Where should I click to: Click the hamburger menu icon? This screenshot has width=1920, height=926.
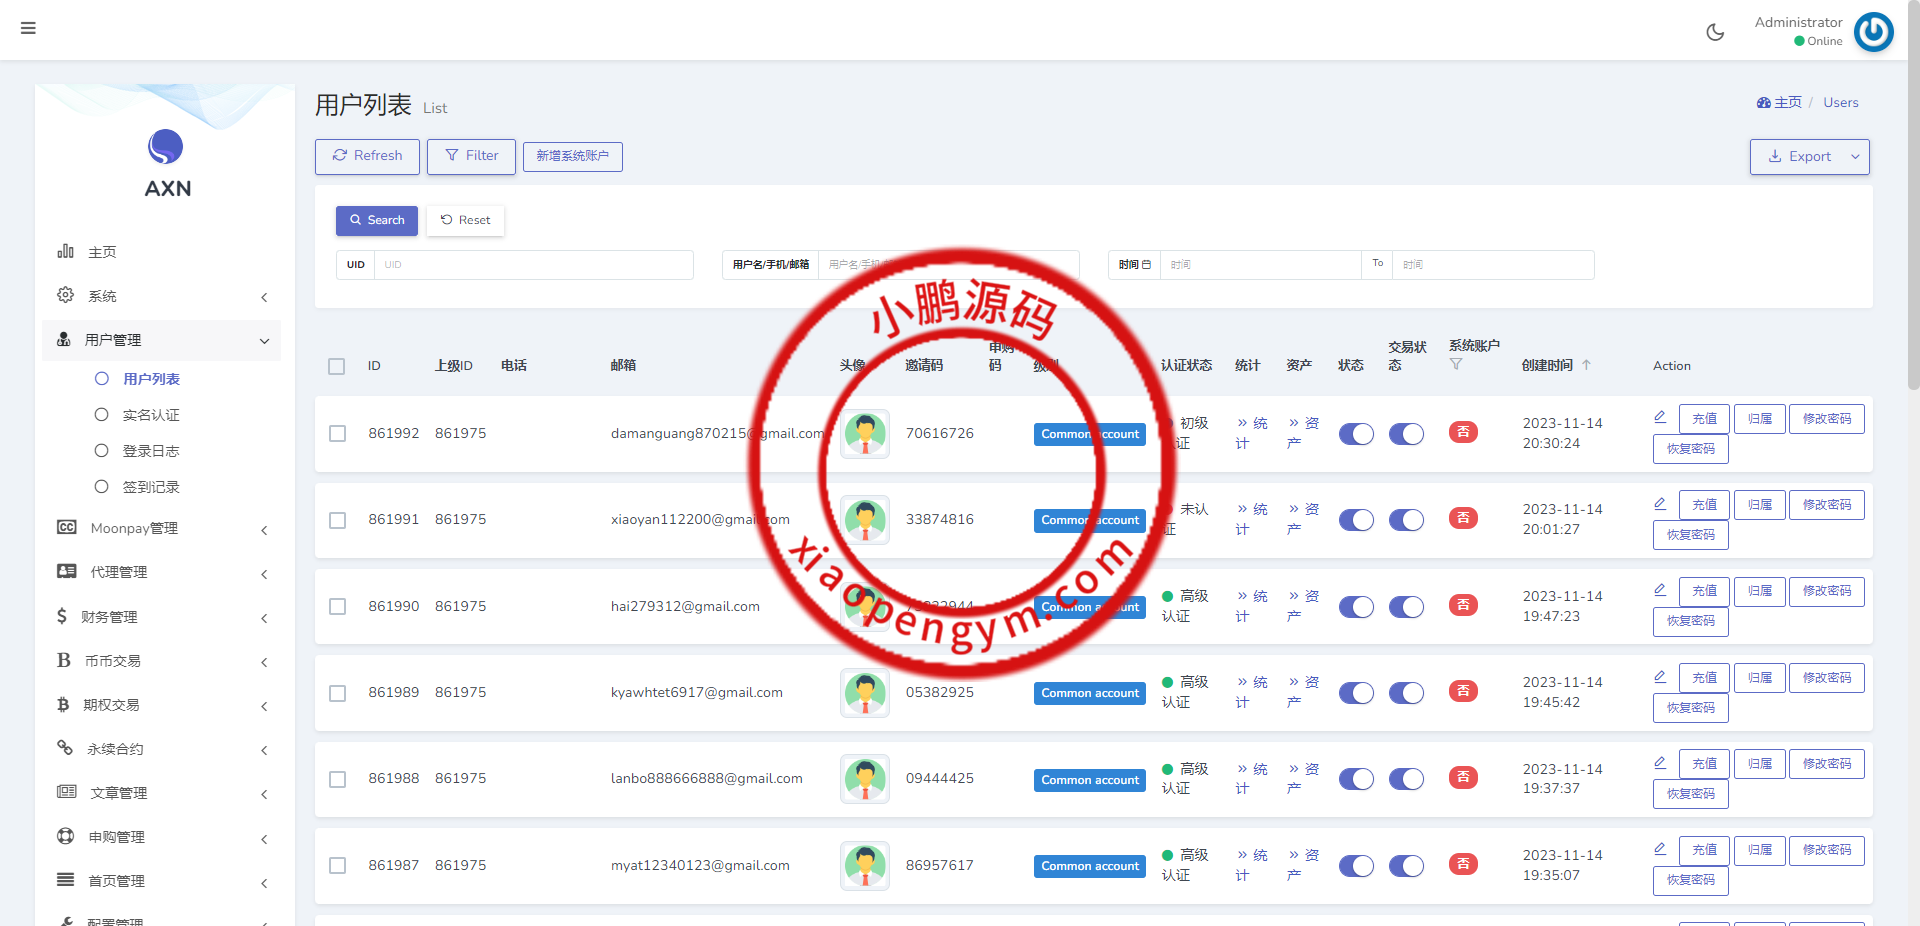coord(28,28)
